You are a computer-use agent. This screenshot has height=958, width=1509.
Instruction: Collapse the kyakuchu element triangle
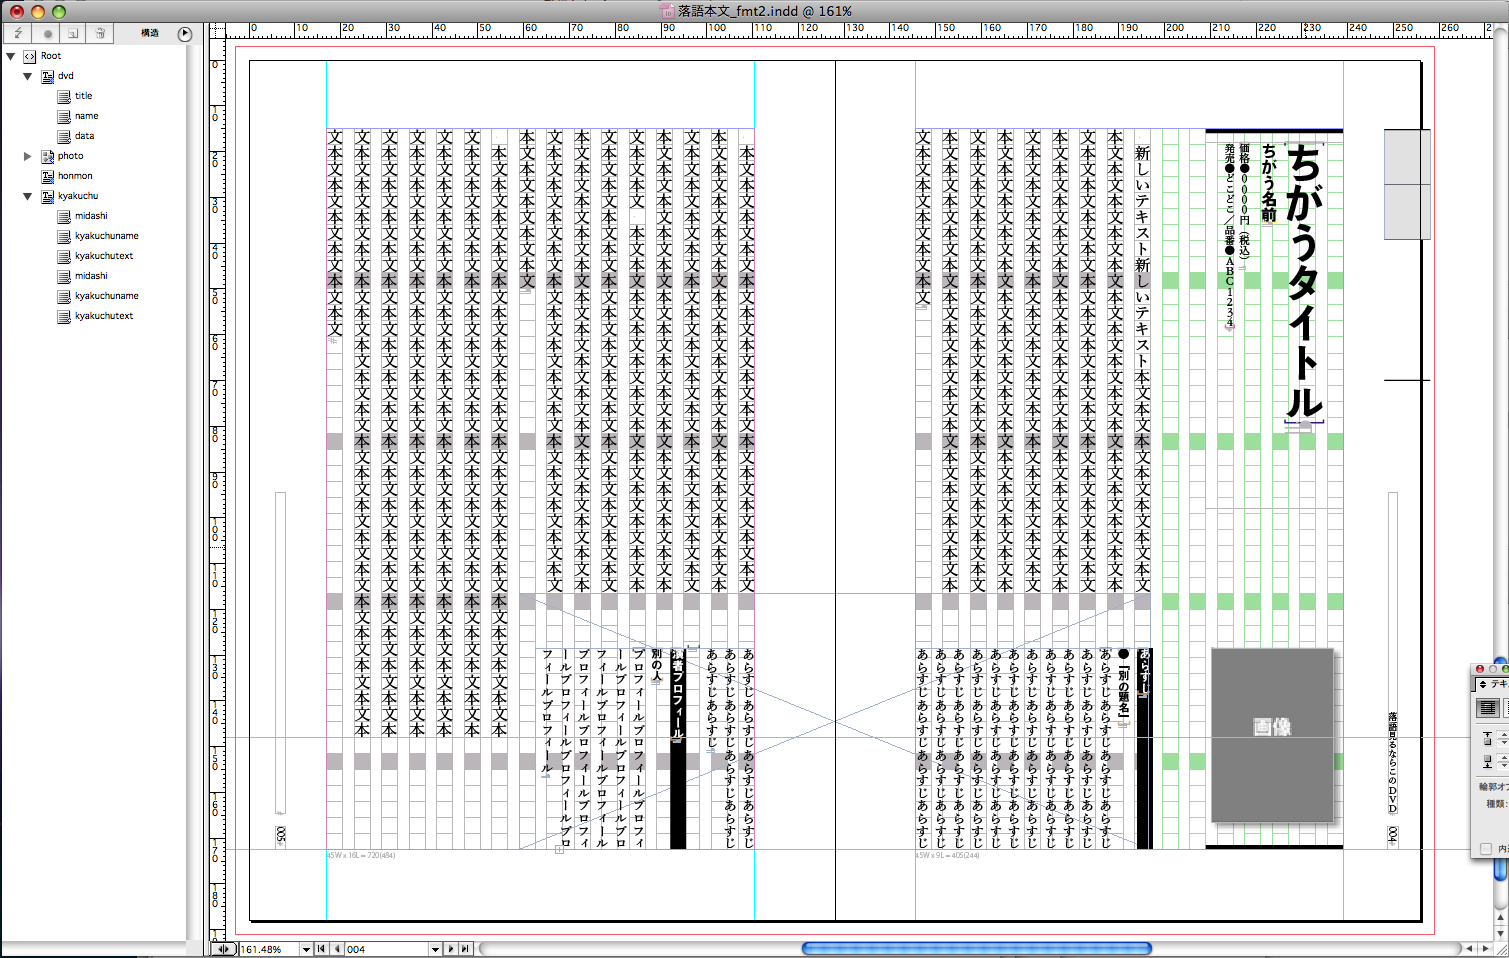(x=28, y=196)
